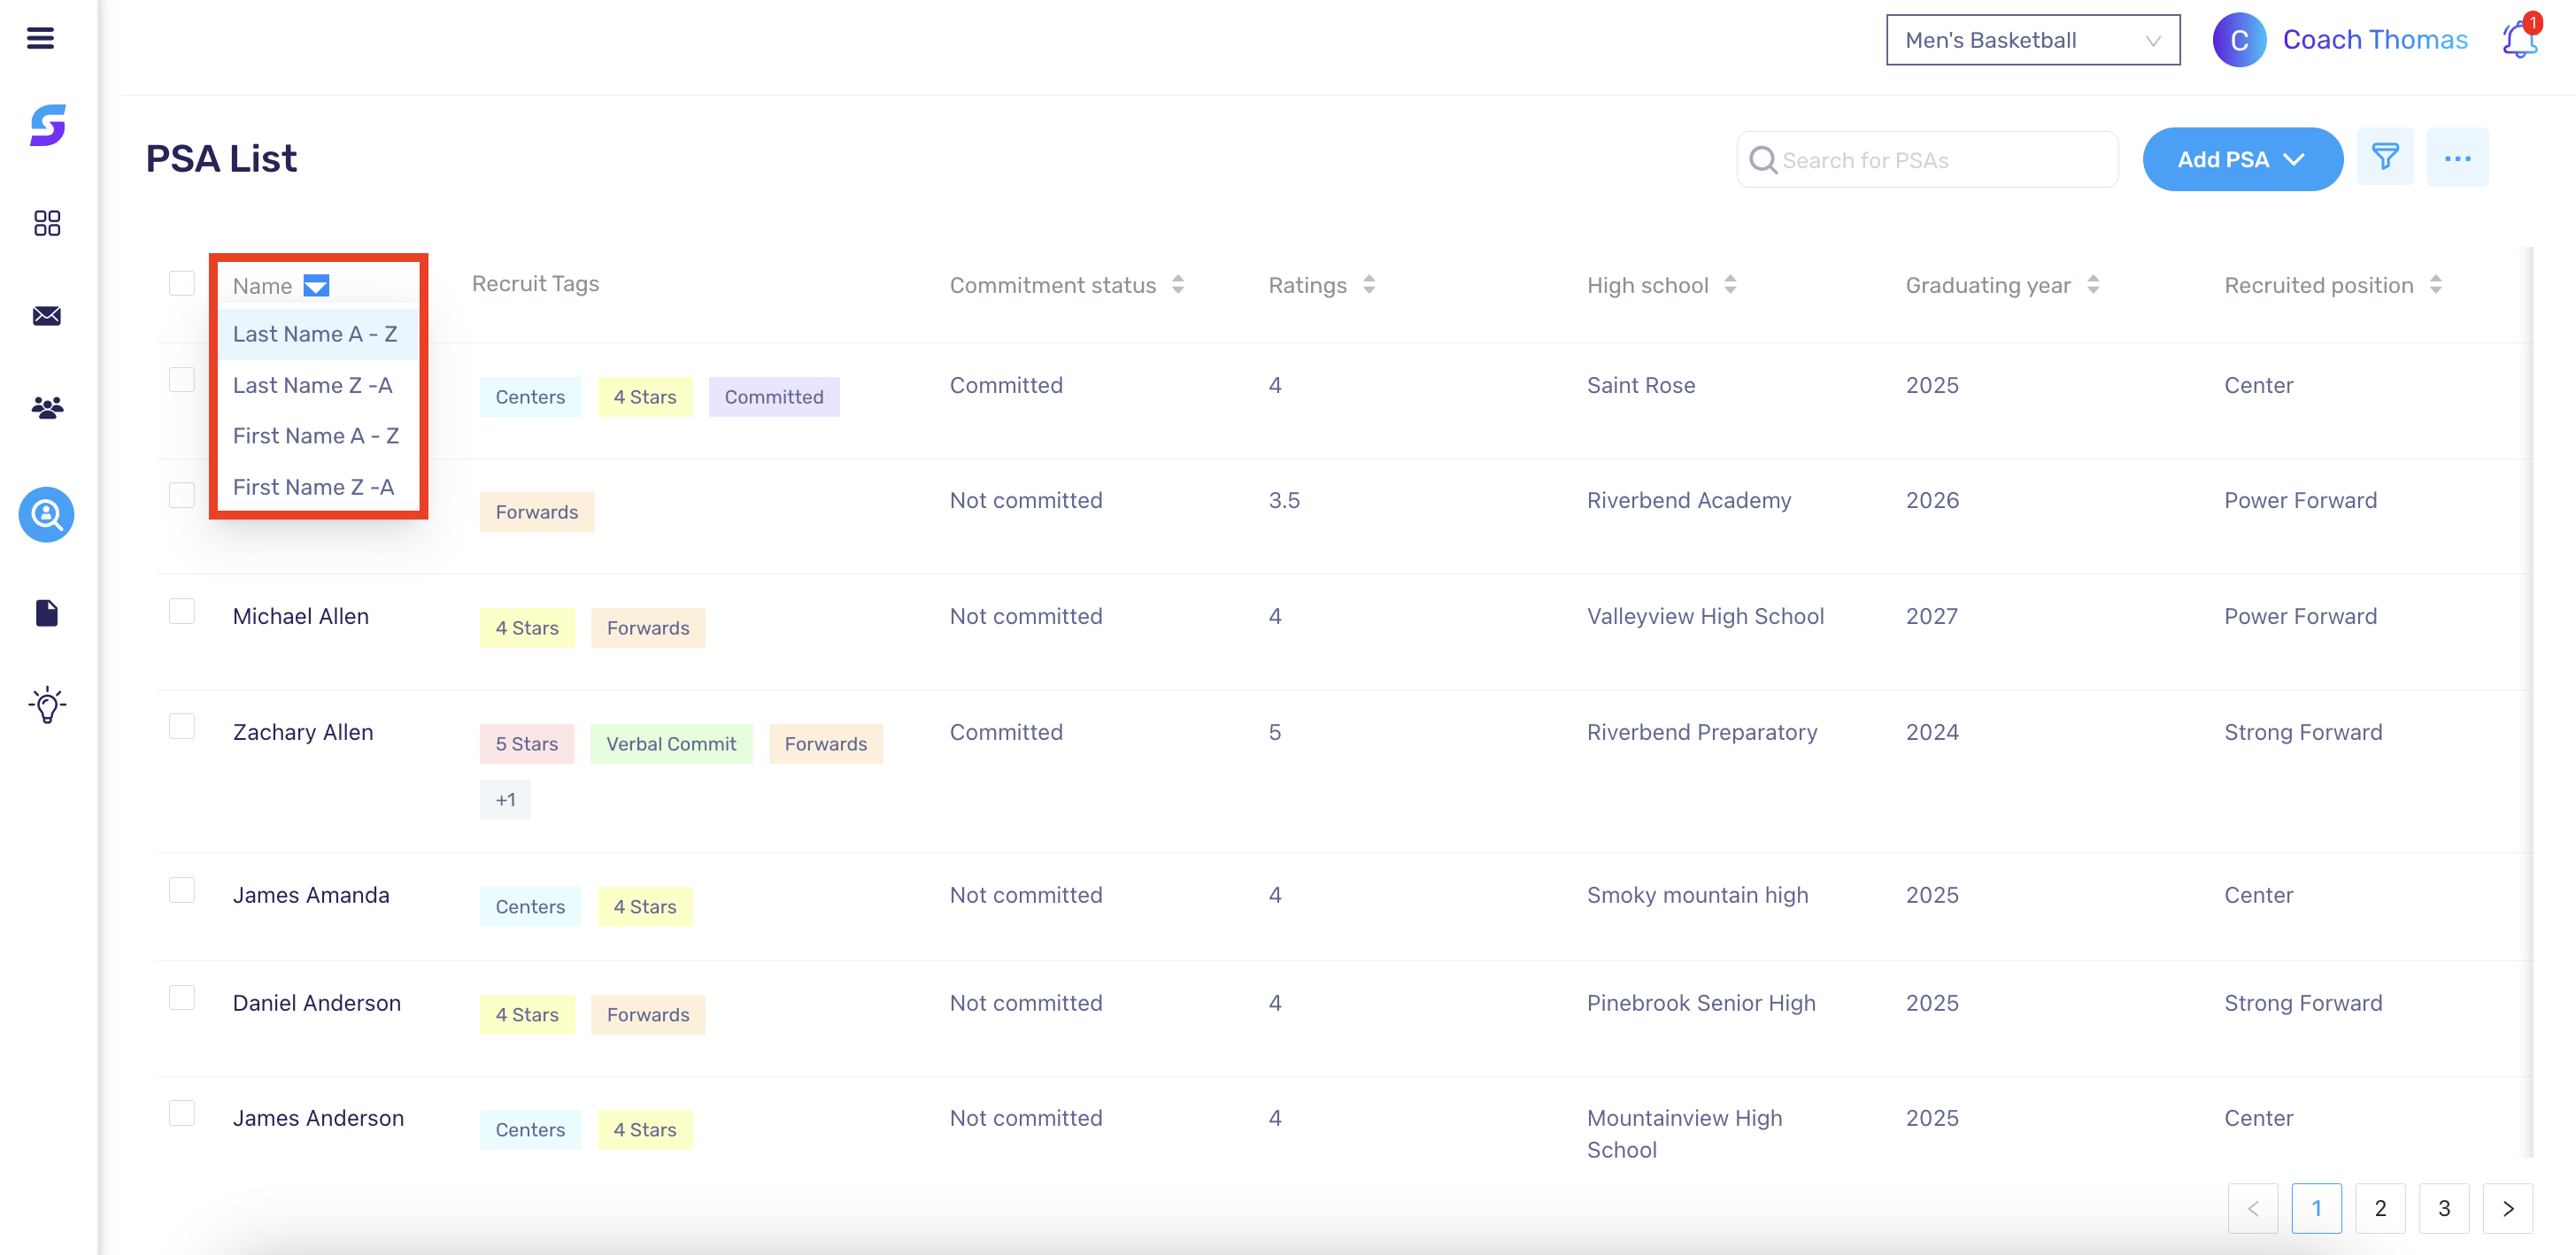The image size is (2576, 1255).
Task: Click the PSA List heading
Action: 221,158
